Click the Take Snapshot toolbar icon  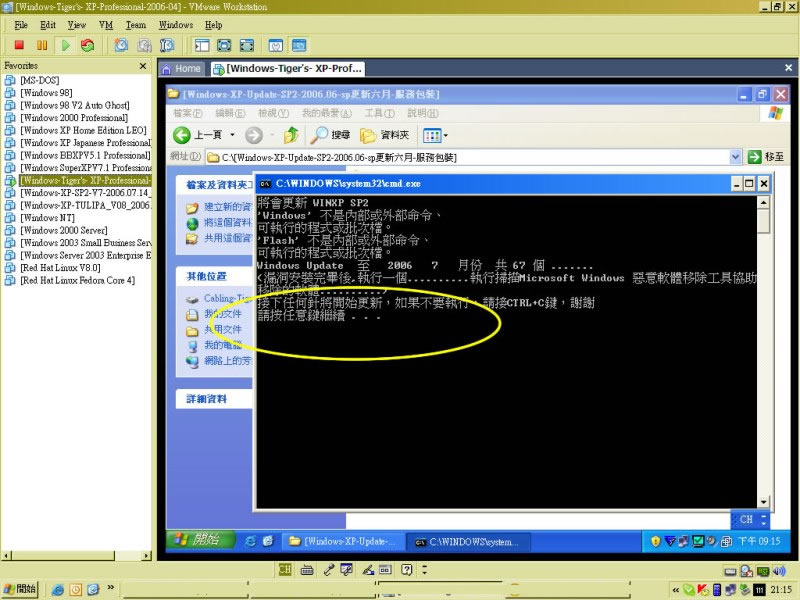121,45
